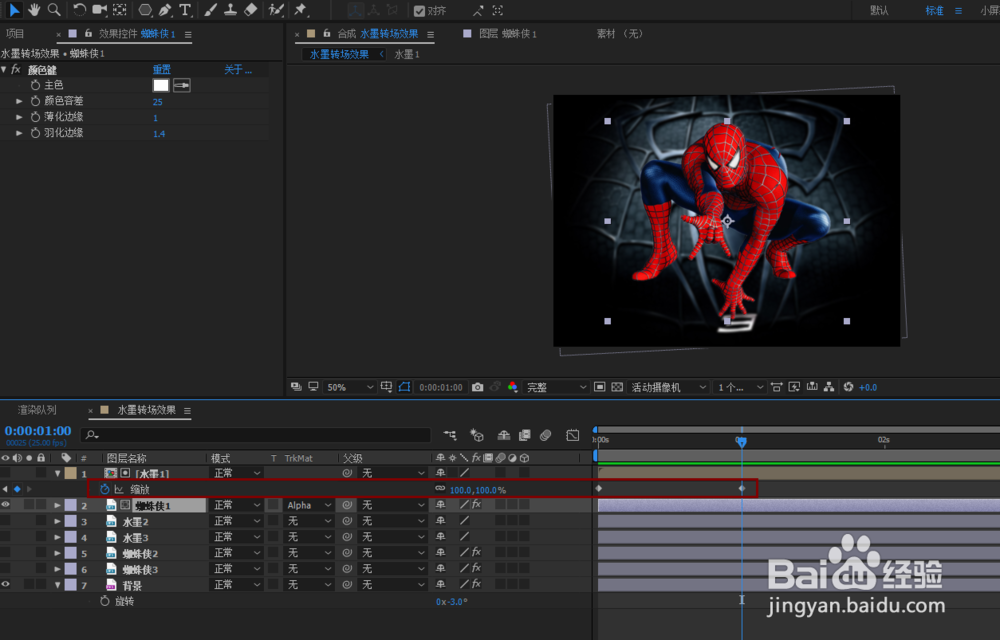Select the Pen tool
The width and height of the screenshot is (1000, 640).
coord(165,10)
